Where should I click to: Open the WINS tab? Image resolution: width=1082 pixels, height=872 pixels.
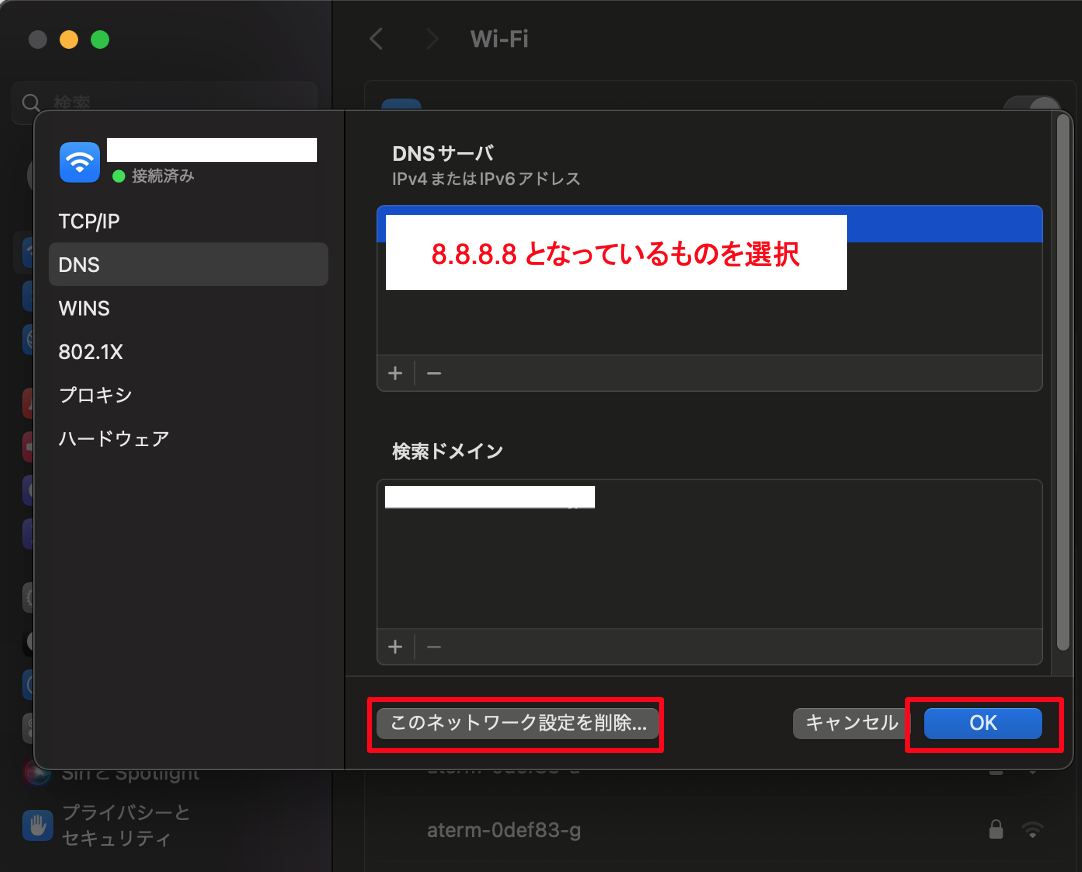tap(84, 308)
